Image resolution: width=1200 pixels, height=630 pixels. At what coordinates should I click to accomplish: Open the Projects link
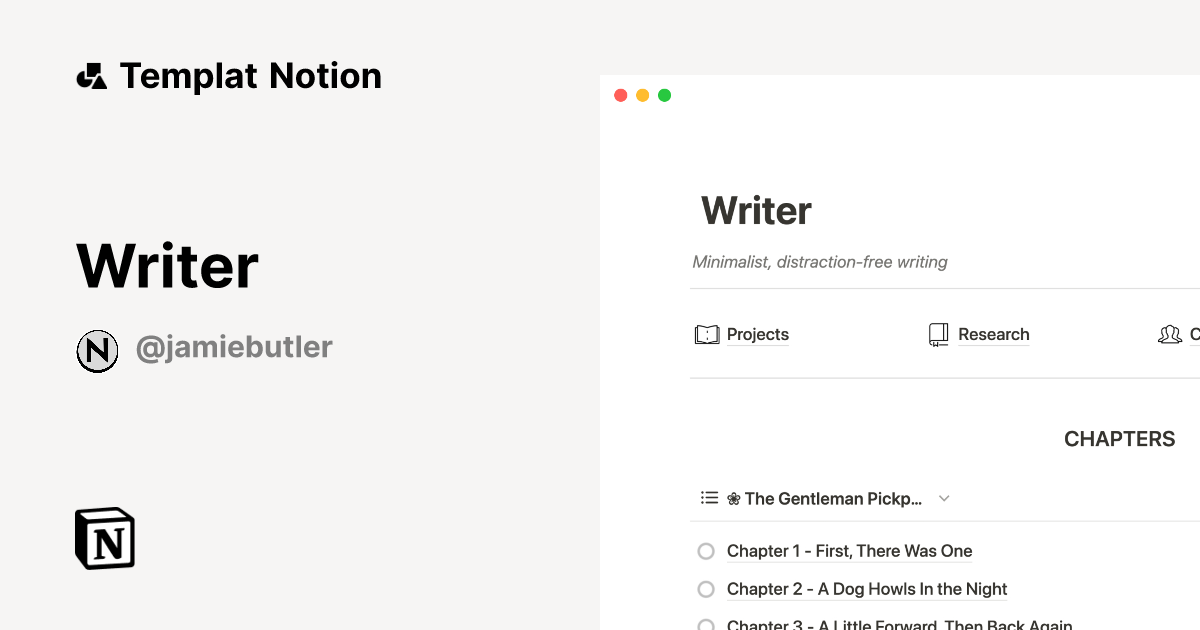point(758,334)
